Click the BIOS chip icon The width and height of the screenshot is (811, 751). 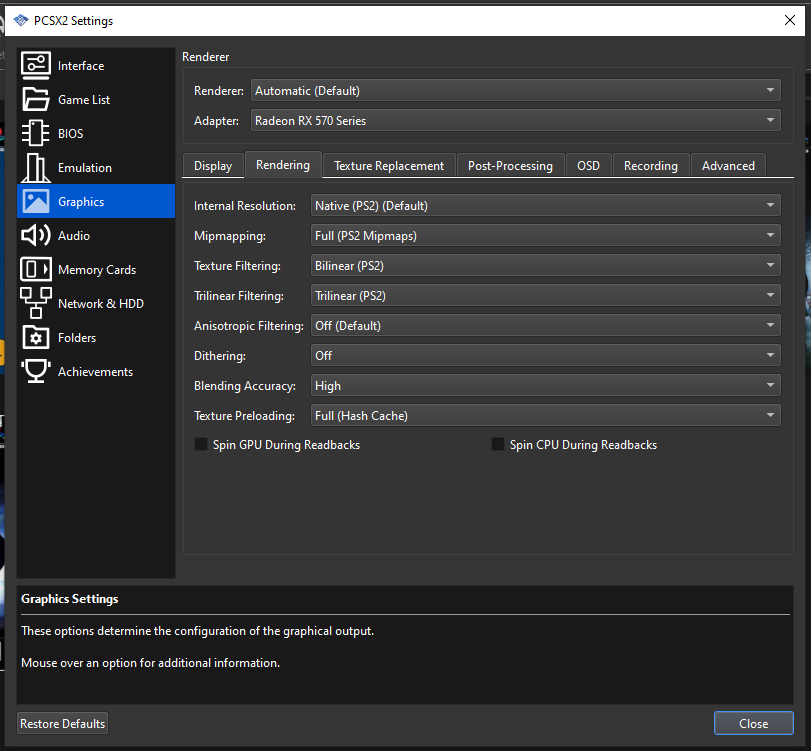click(35, 133)
